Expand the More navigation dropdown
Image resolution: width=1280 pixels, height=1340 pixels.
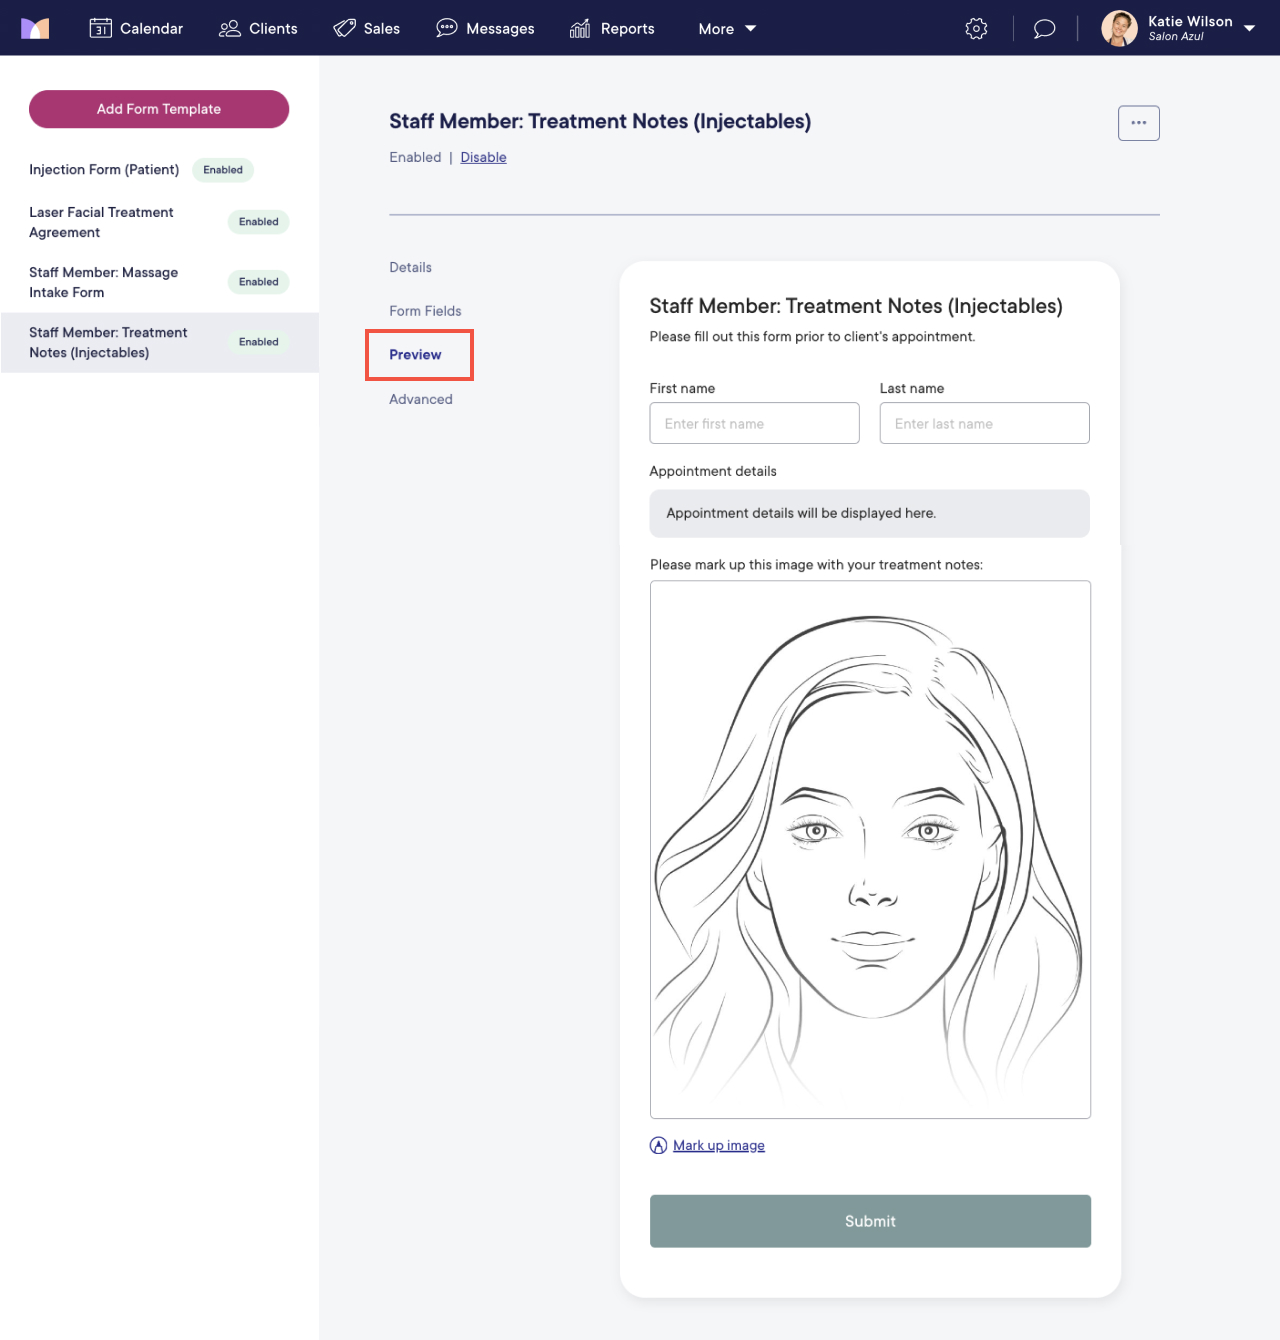tap(726, 28)
